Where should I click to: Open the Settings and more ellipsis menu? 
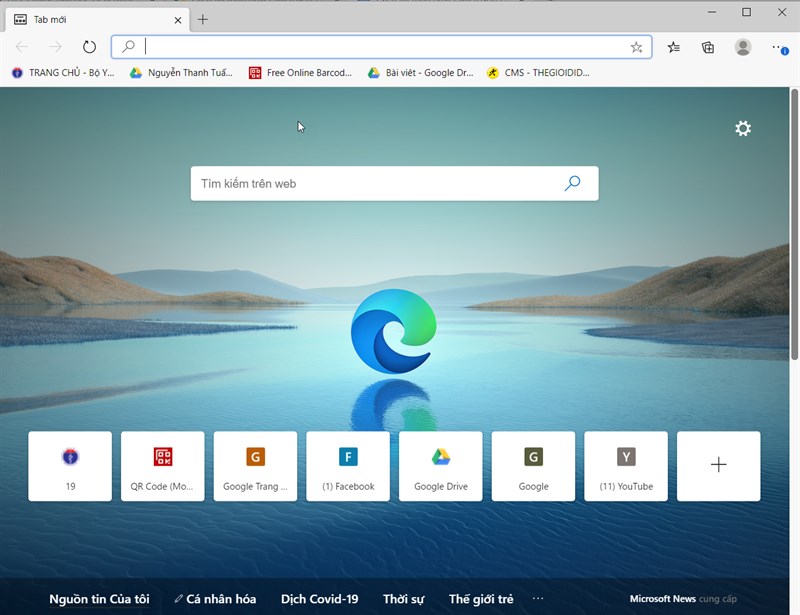click(779, 47)
